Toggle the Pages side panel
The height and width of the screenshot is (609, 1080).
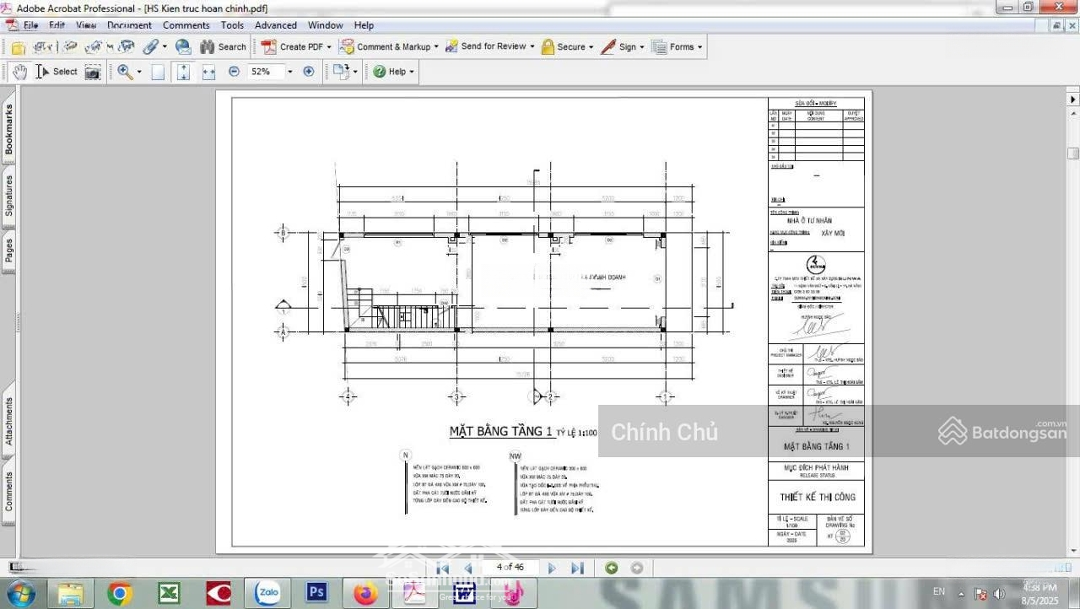(9, 250)
